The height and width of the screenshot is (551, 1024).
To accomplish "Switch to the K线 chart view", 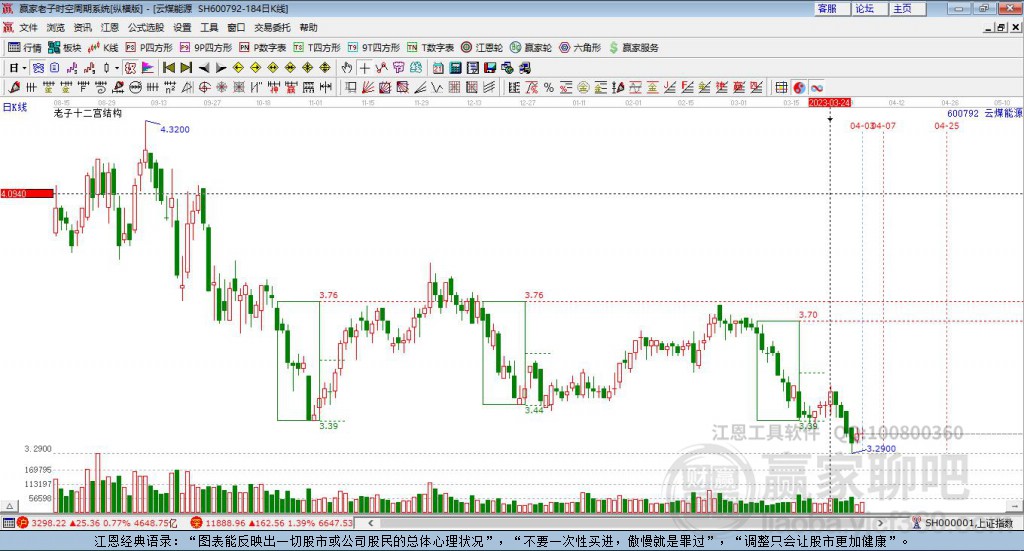I will tap(103, 48).
